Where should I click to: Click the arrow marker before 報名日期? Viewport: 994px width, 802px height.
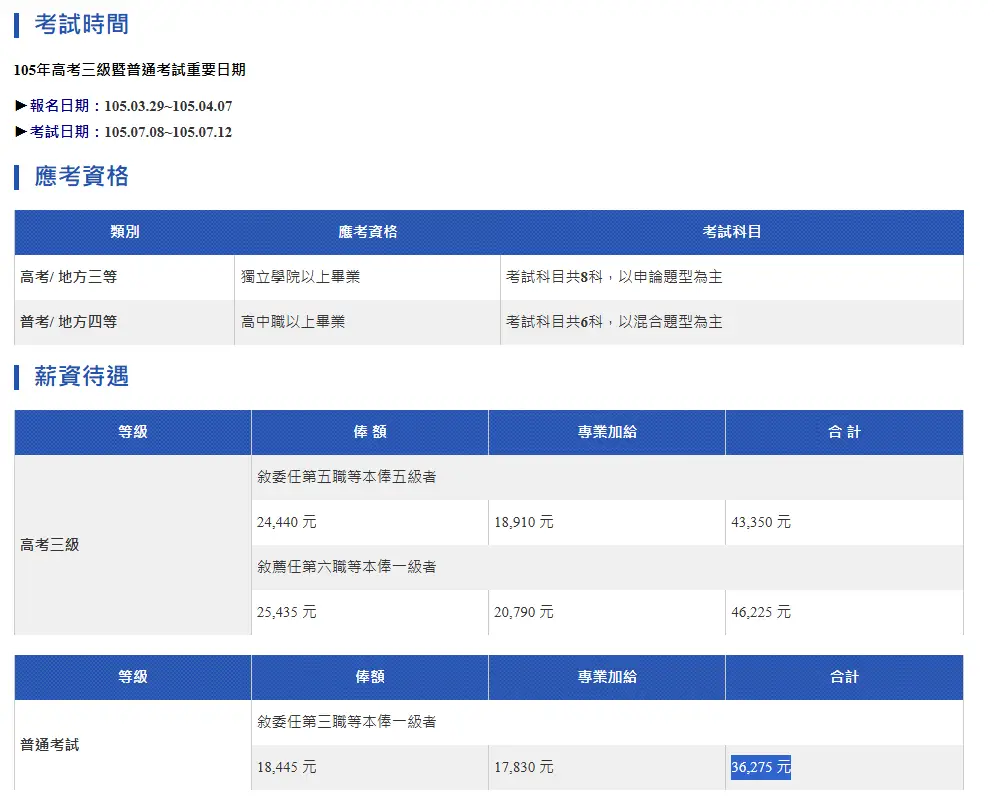pos(21,106)
